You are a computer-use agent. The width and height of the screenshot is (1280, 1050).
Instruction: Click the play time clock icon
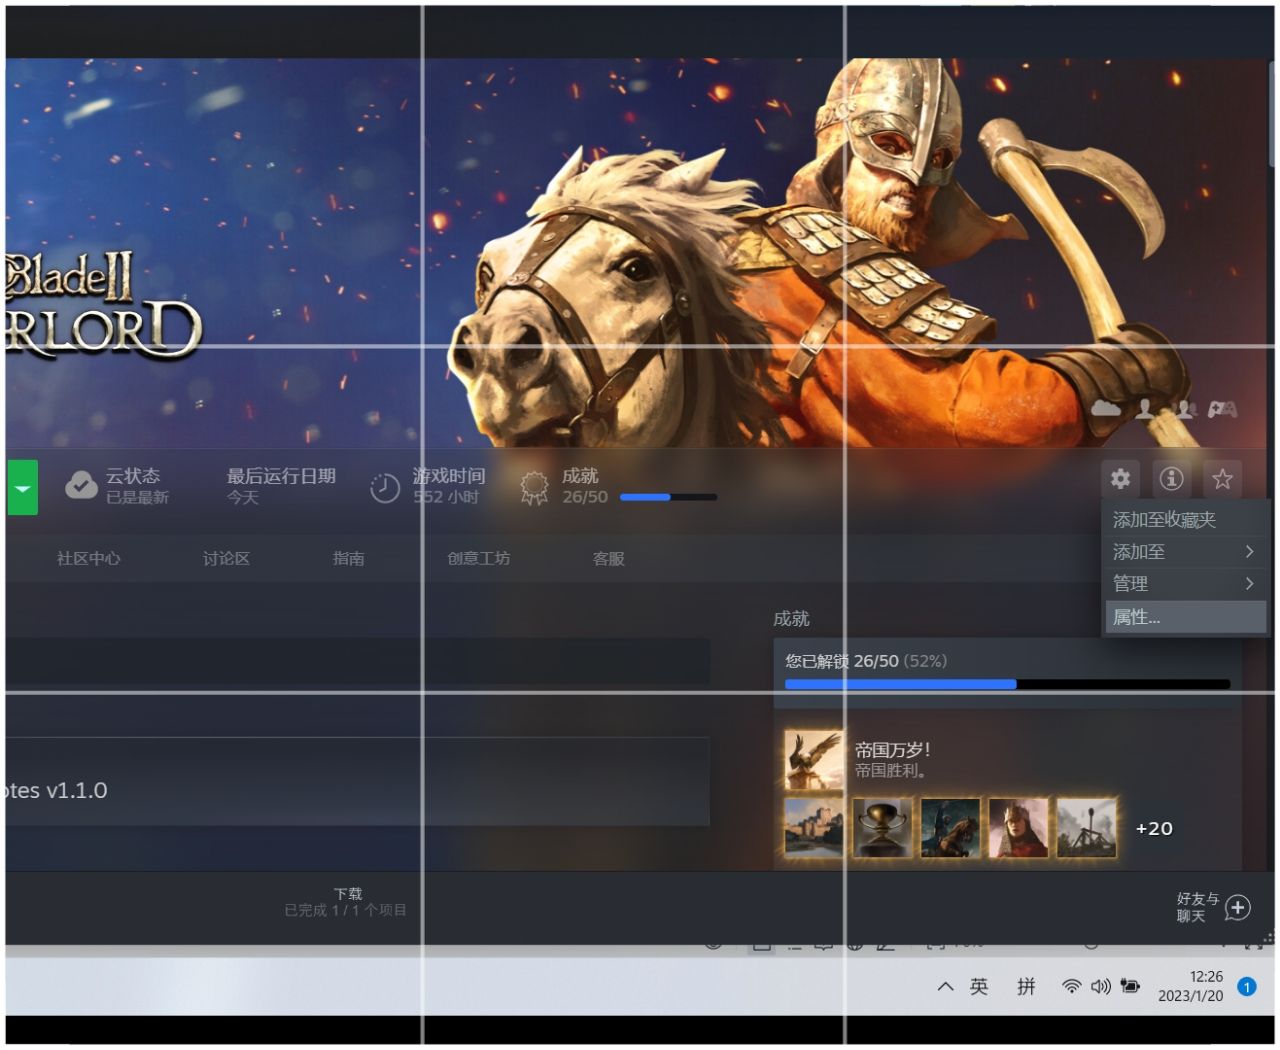click(x=385, y=488)
